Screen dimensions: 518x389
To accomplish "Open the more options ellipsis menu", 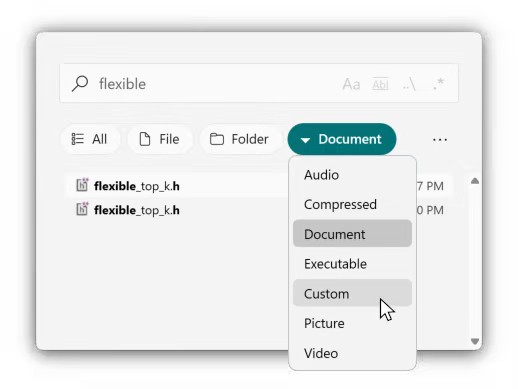I will [x=440, y=140].
